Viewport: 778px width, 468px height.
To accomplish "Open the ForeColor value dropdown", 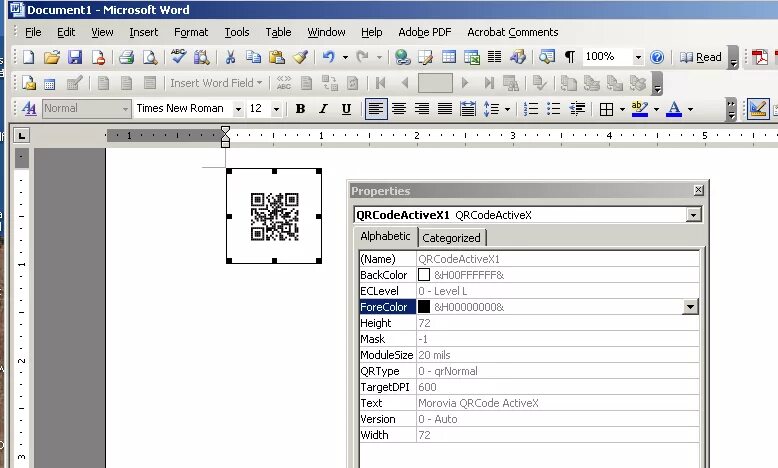I will [690, 307].
